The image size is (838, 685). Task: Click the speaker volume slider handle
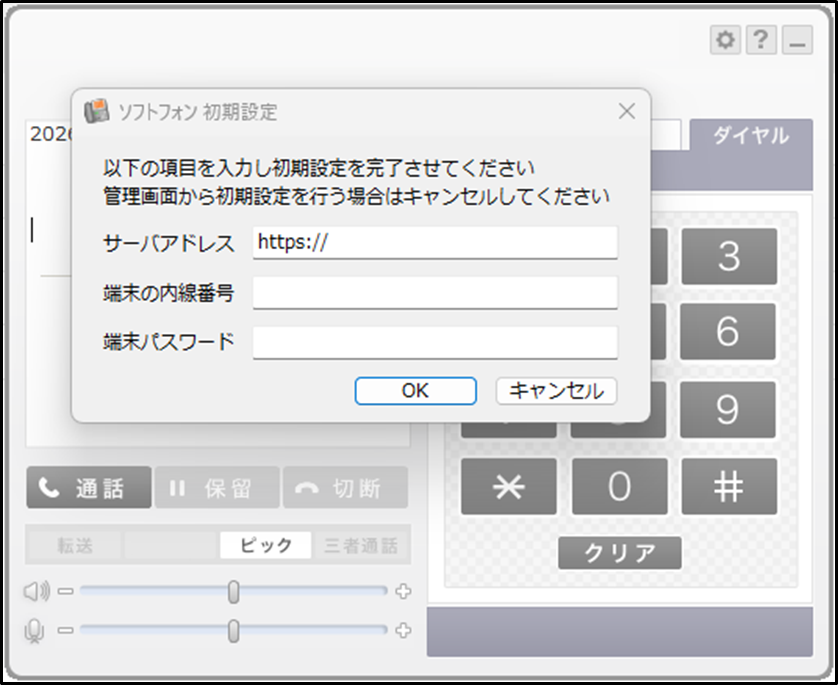coord(233,591)
